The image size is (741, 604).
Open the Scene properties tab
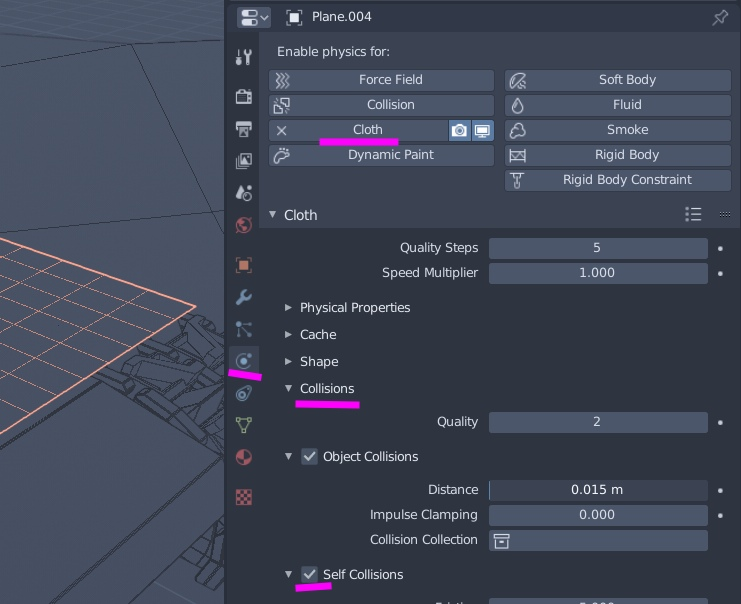pos(244,193)
